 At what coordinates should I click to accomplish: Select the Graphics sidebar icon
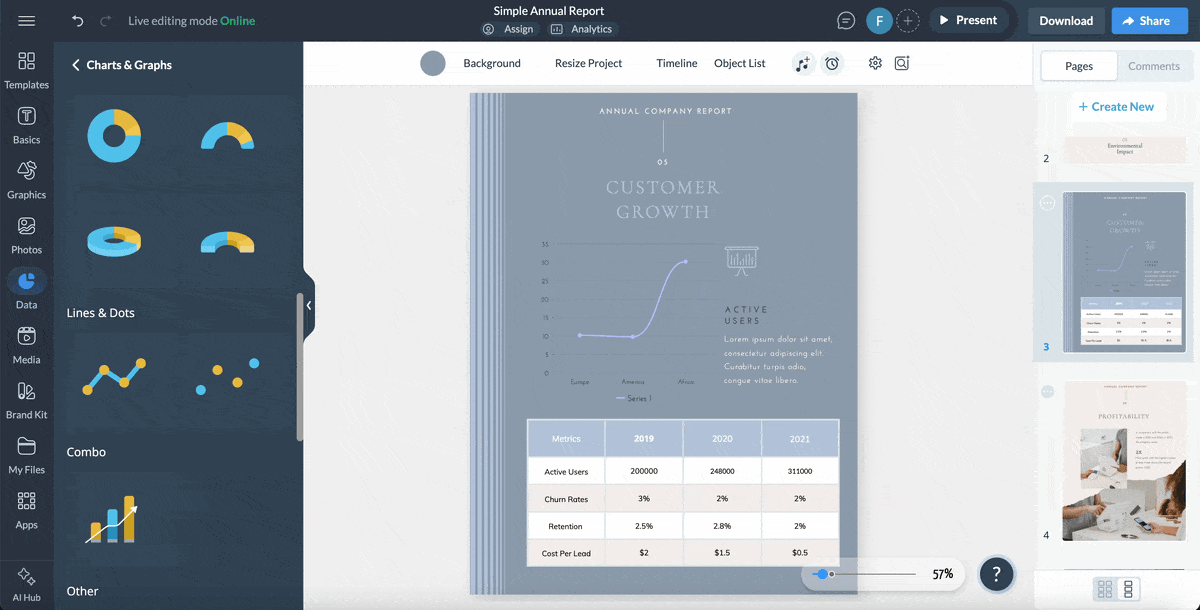[26, 180]
